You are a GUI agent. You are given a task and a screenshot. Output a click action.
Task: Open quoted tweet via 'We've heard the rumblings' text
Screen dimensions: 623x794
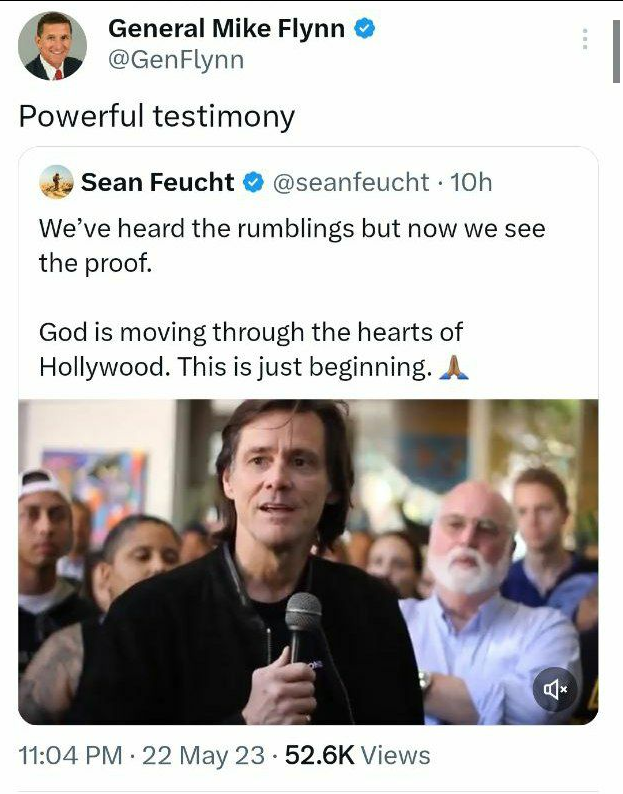(292, 246)
